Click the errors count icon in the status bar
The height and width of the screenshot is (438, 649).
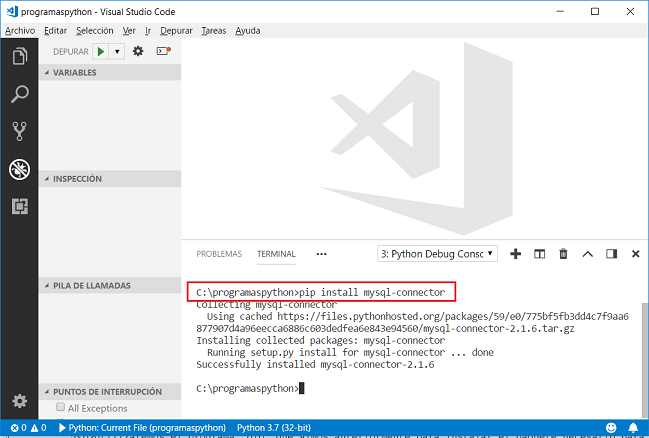tap(18, 428)
